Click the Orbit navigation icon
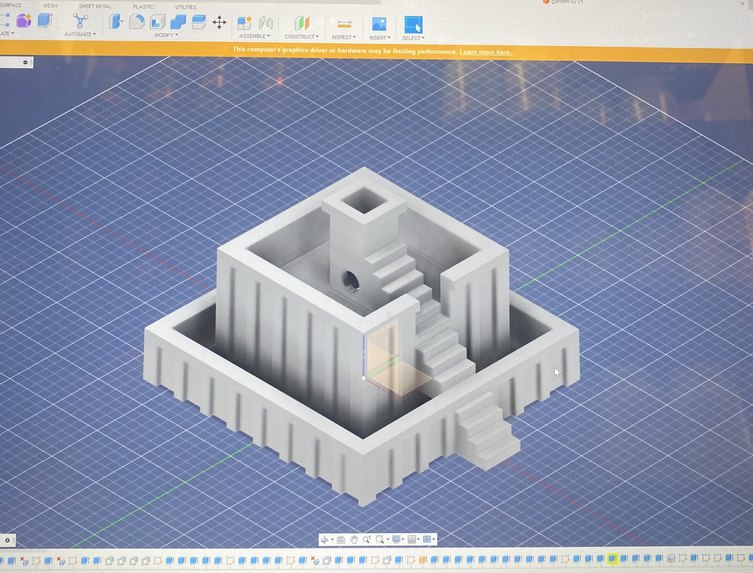The image size is (753, 573). [325, 540]
